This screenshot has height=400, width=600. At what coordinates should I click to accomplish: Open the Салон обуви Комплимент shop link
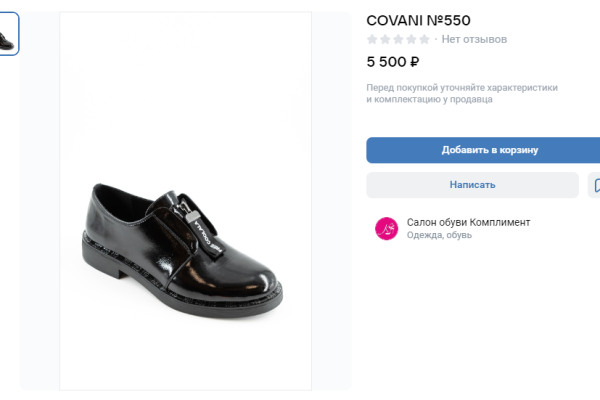(x=468, y=222)
